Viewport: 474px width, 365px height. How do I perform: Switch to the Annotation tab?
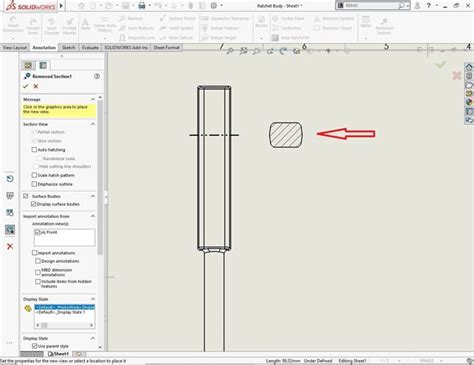[44, 48]
